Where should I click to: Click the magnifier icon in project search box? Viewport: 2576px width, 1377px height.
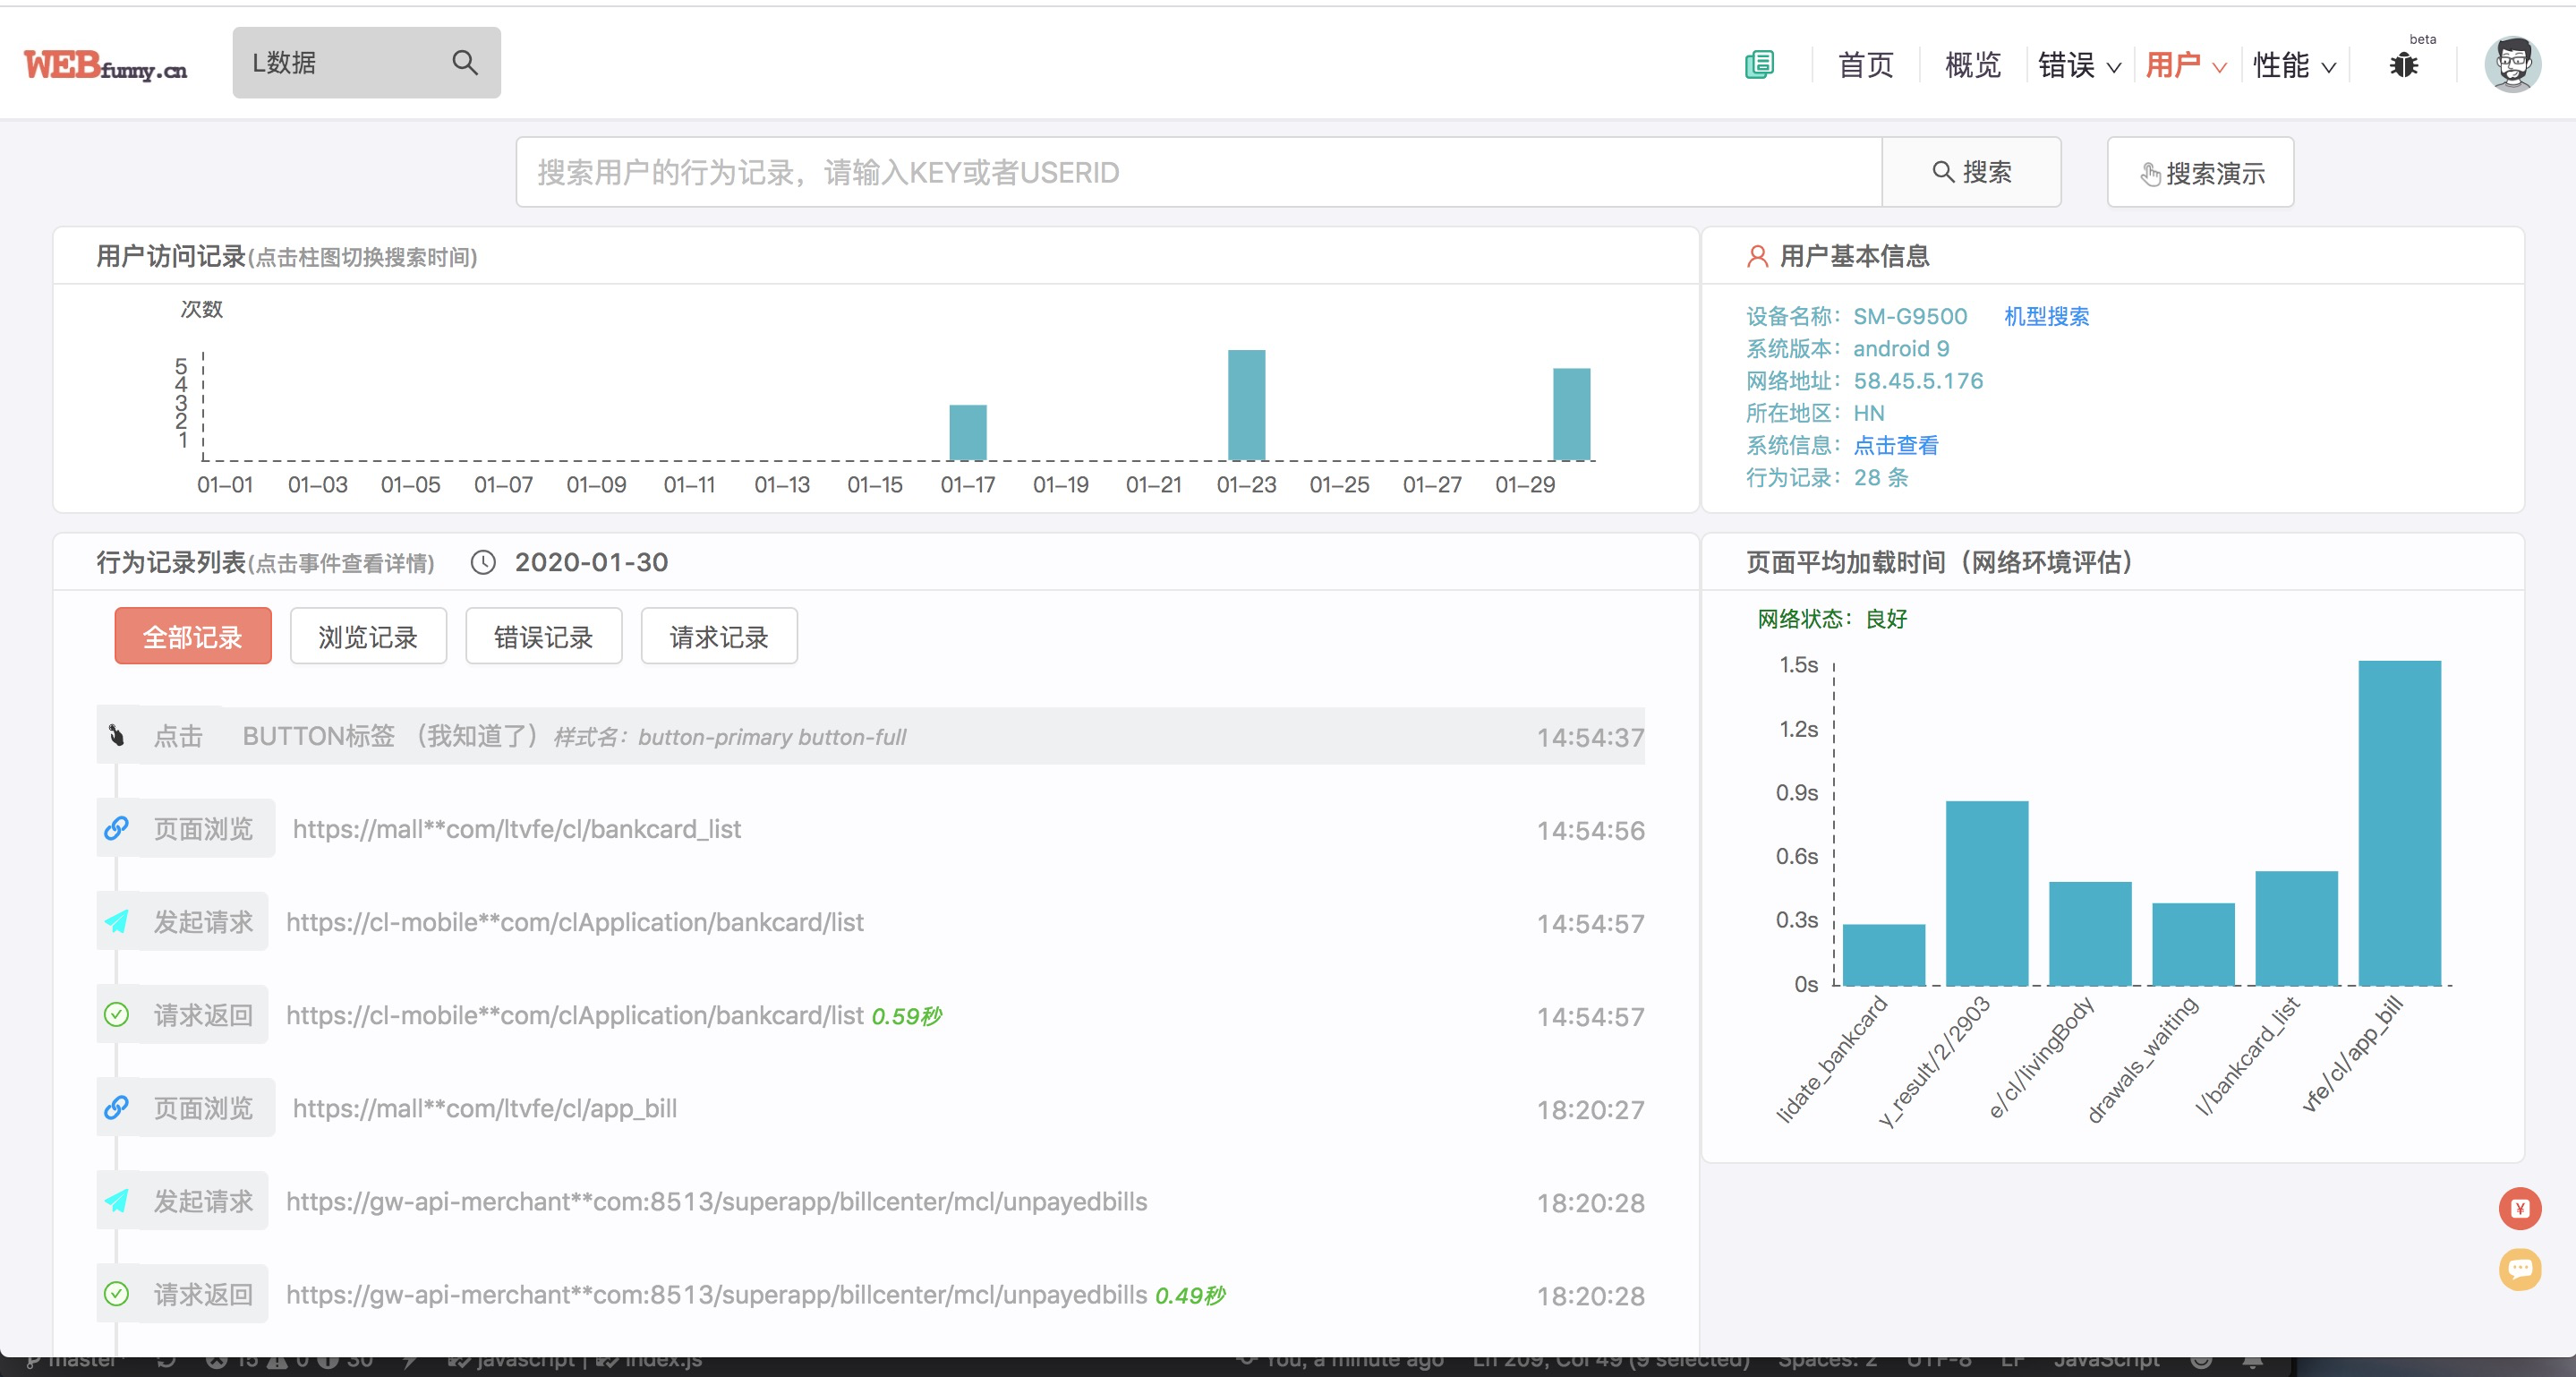(x=464, y=63)
